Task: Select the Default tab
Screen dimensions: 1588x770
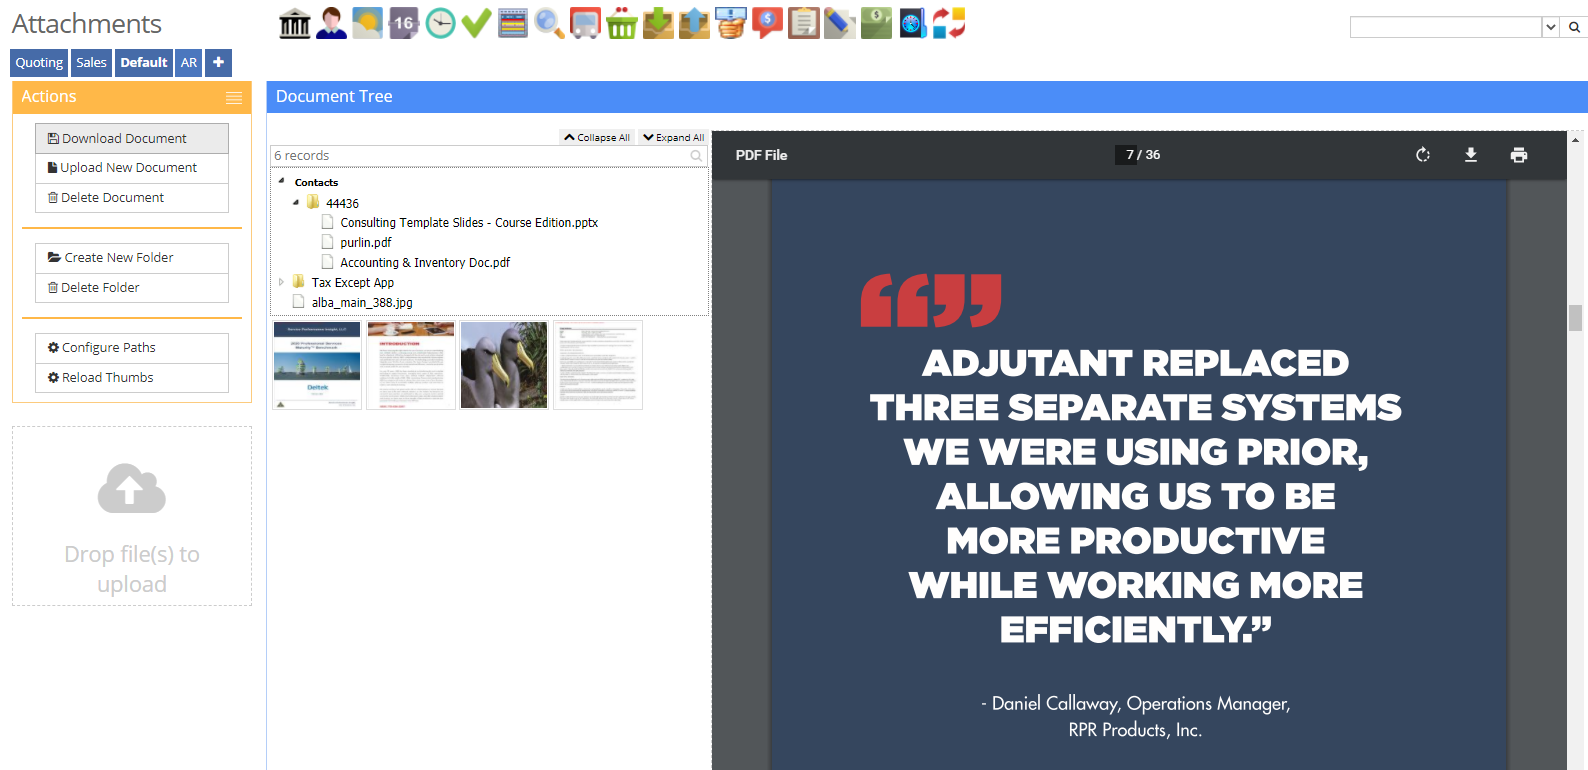Action: coord(144,62)
